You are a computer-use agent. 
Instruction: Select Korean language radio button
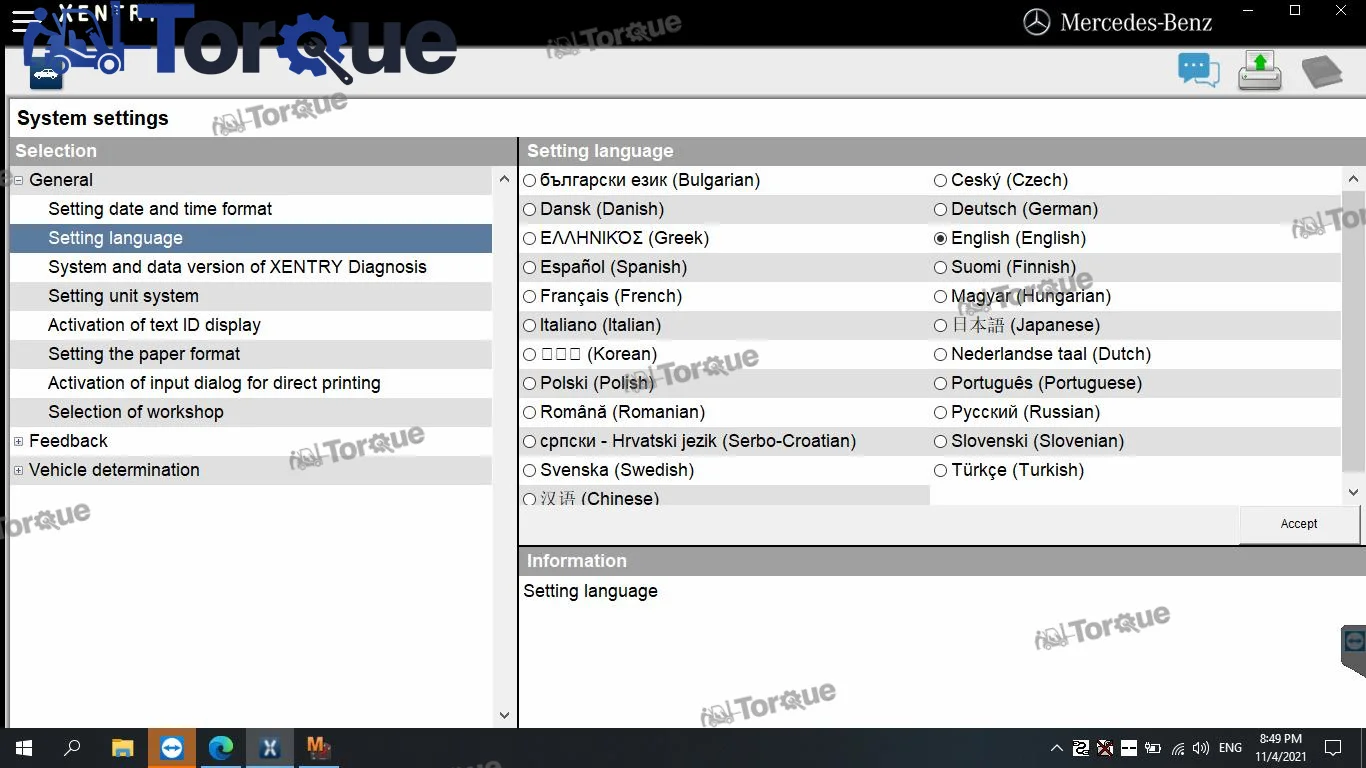pos(530,355)
